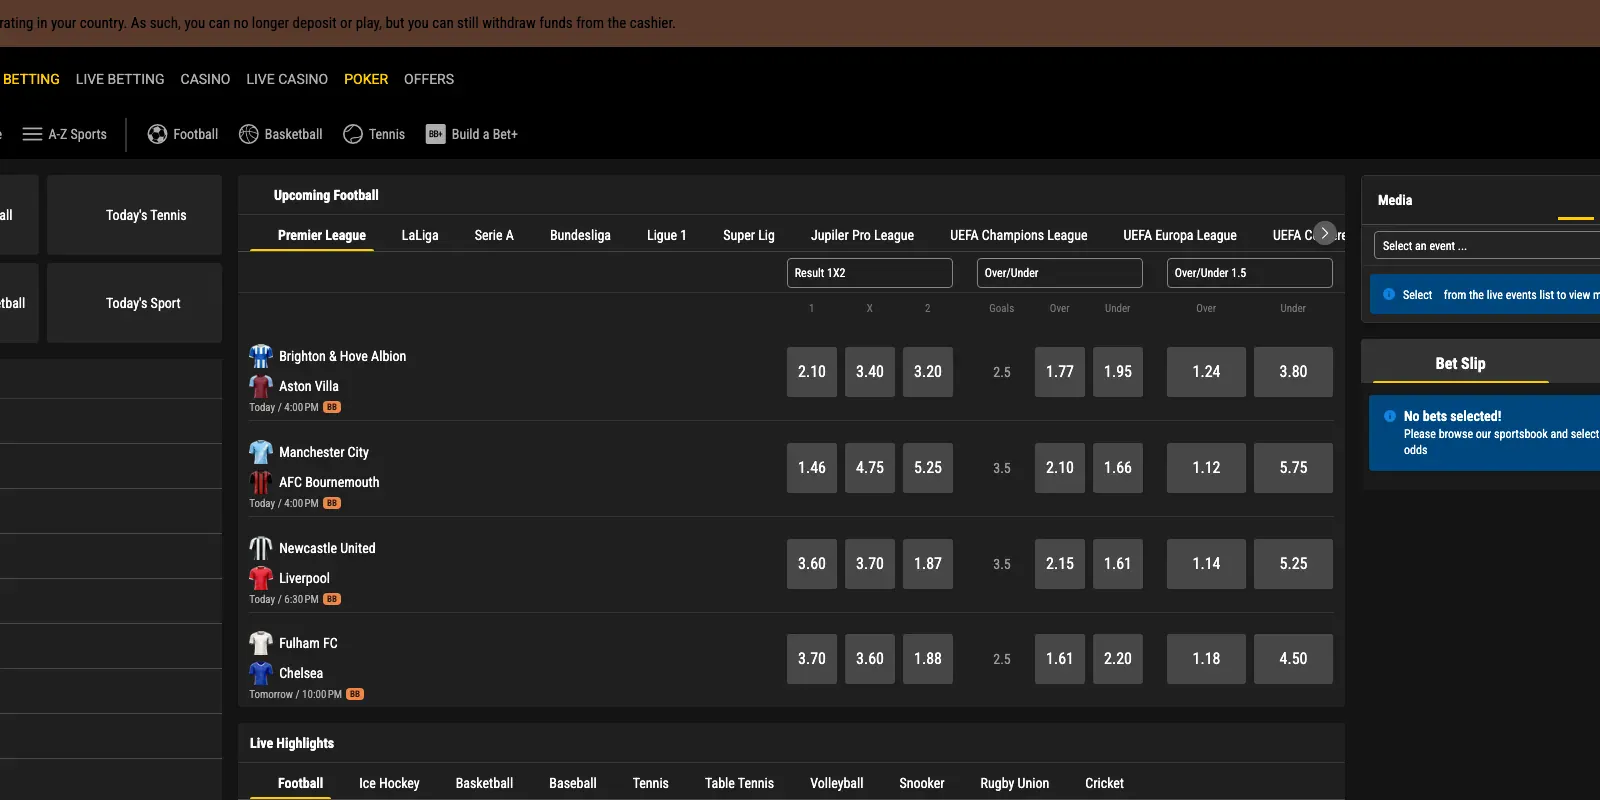Select AFC Bournemouth win odds 5.25
The height and width of the screenshot is (800, 1600).
(x=928, y=468)
